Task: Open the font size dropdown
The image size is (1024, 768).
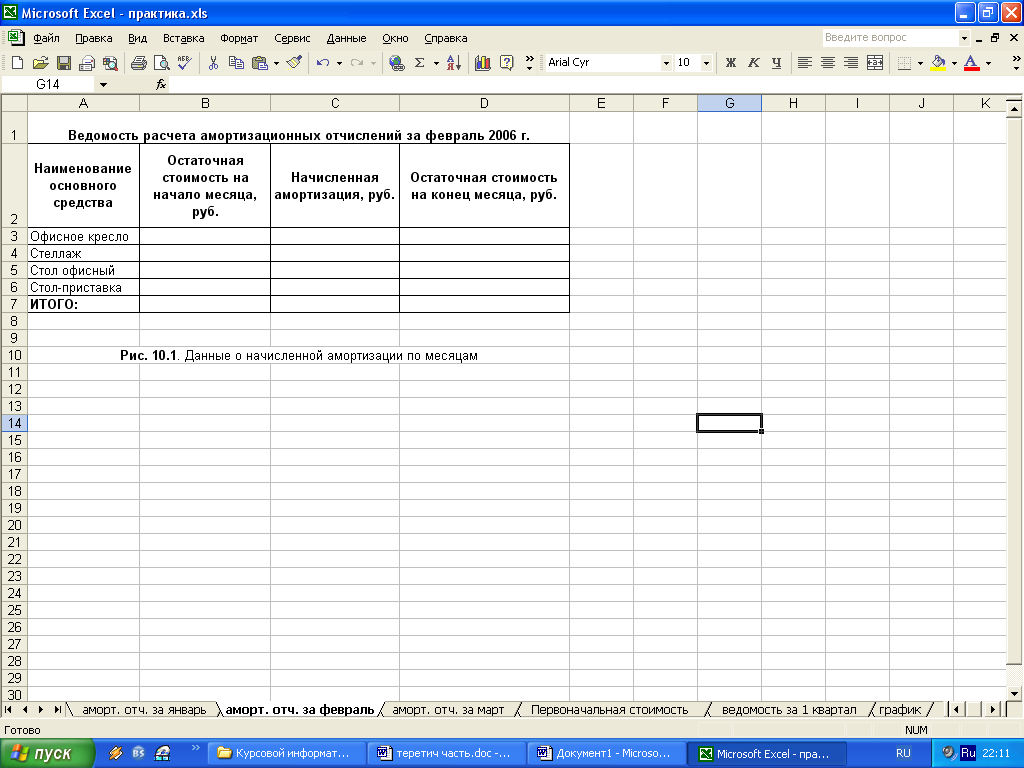Action: [x=706, y=63]
